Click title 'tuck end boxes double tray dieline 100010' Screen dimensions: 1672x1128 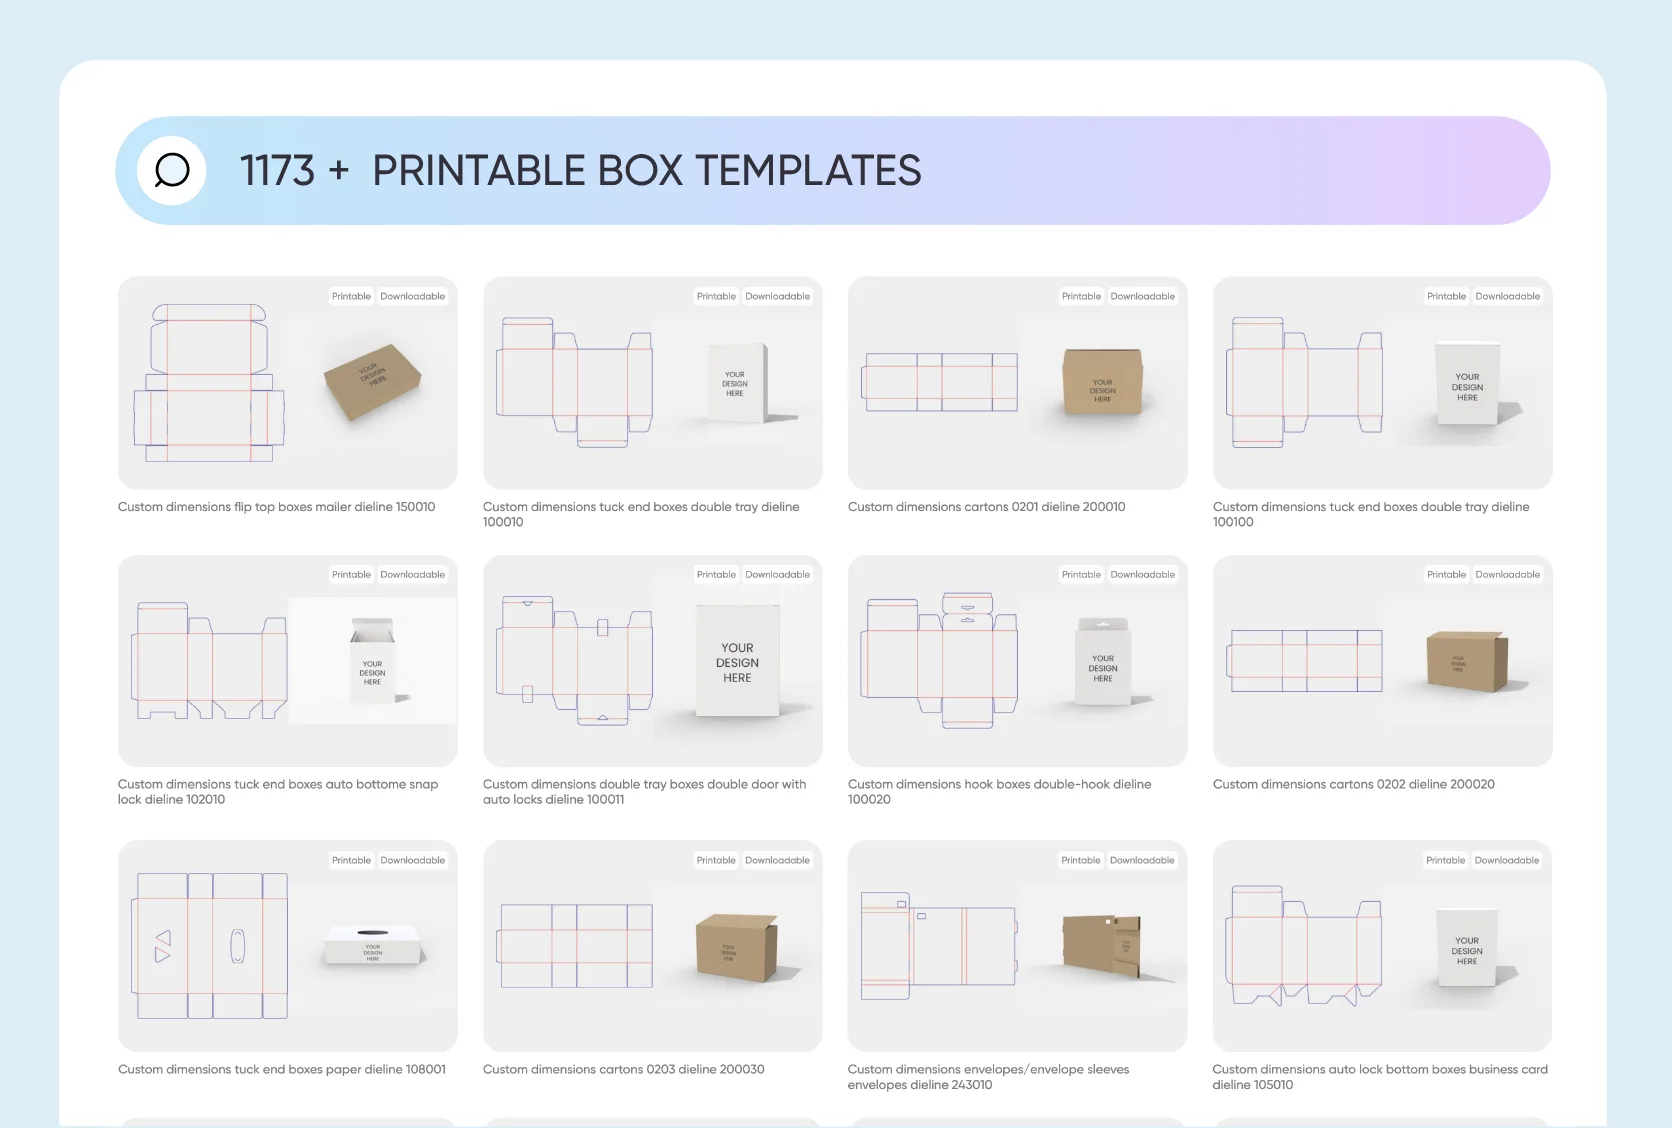pyautogui.click(x=641, y=514)
